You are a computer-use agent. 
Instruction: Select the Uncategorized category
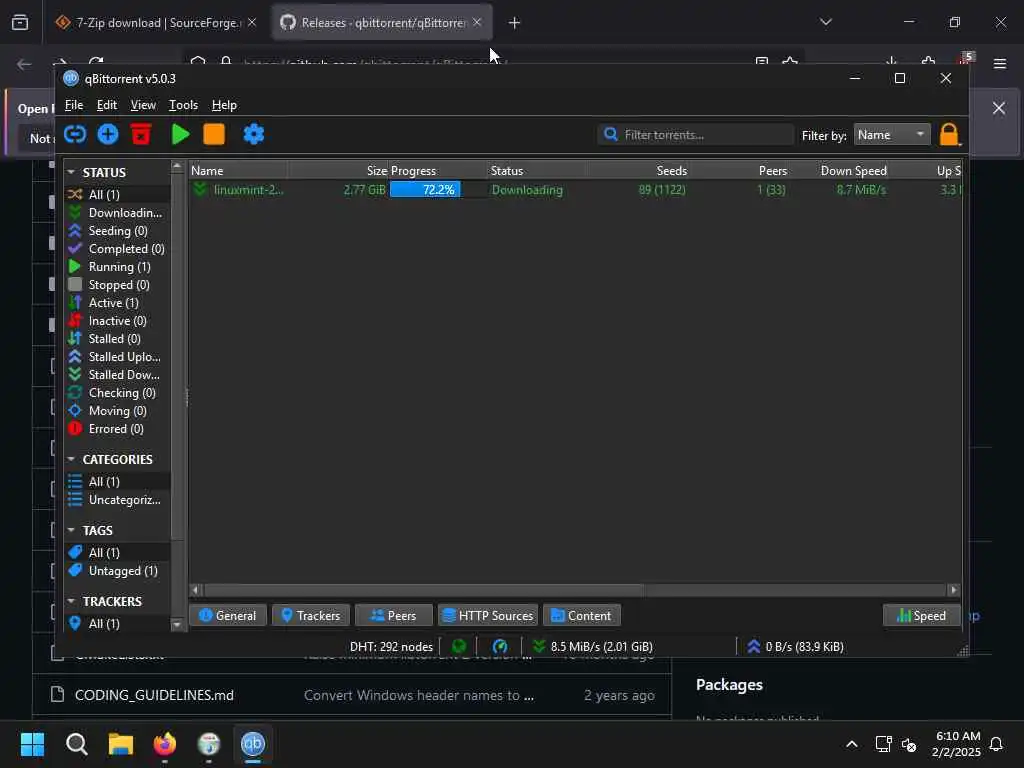pos(118,500)
